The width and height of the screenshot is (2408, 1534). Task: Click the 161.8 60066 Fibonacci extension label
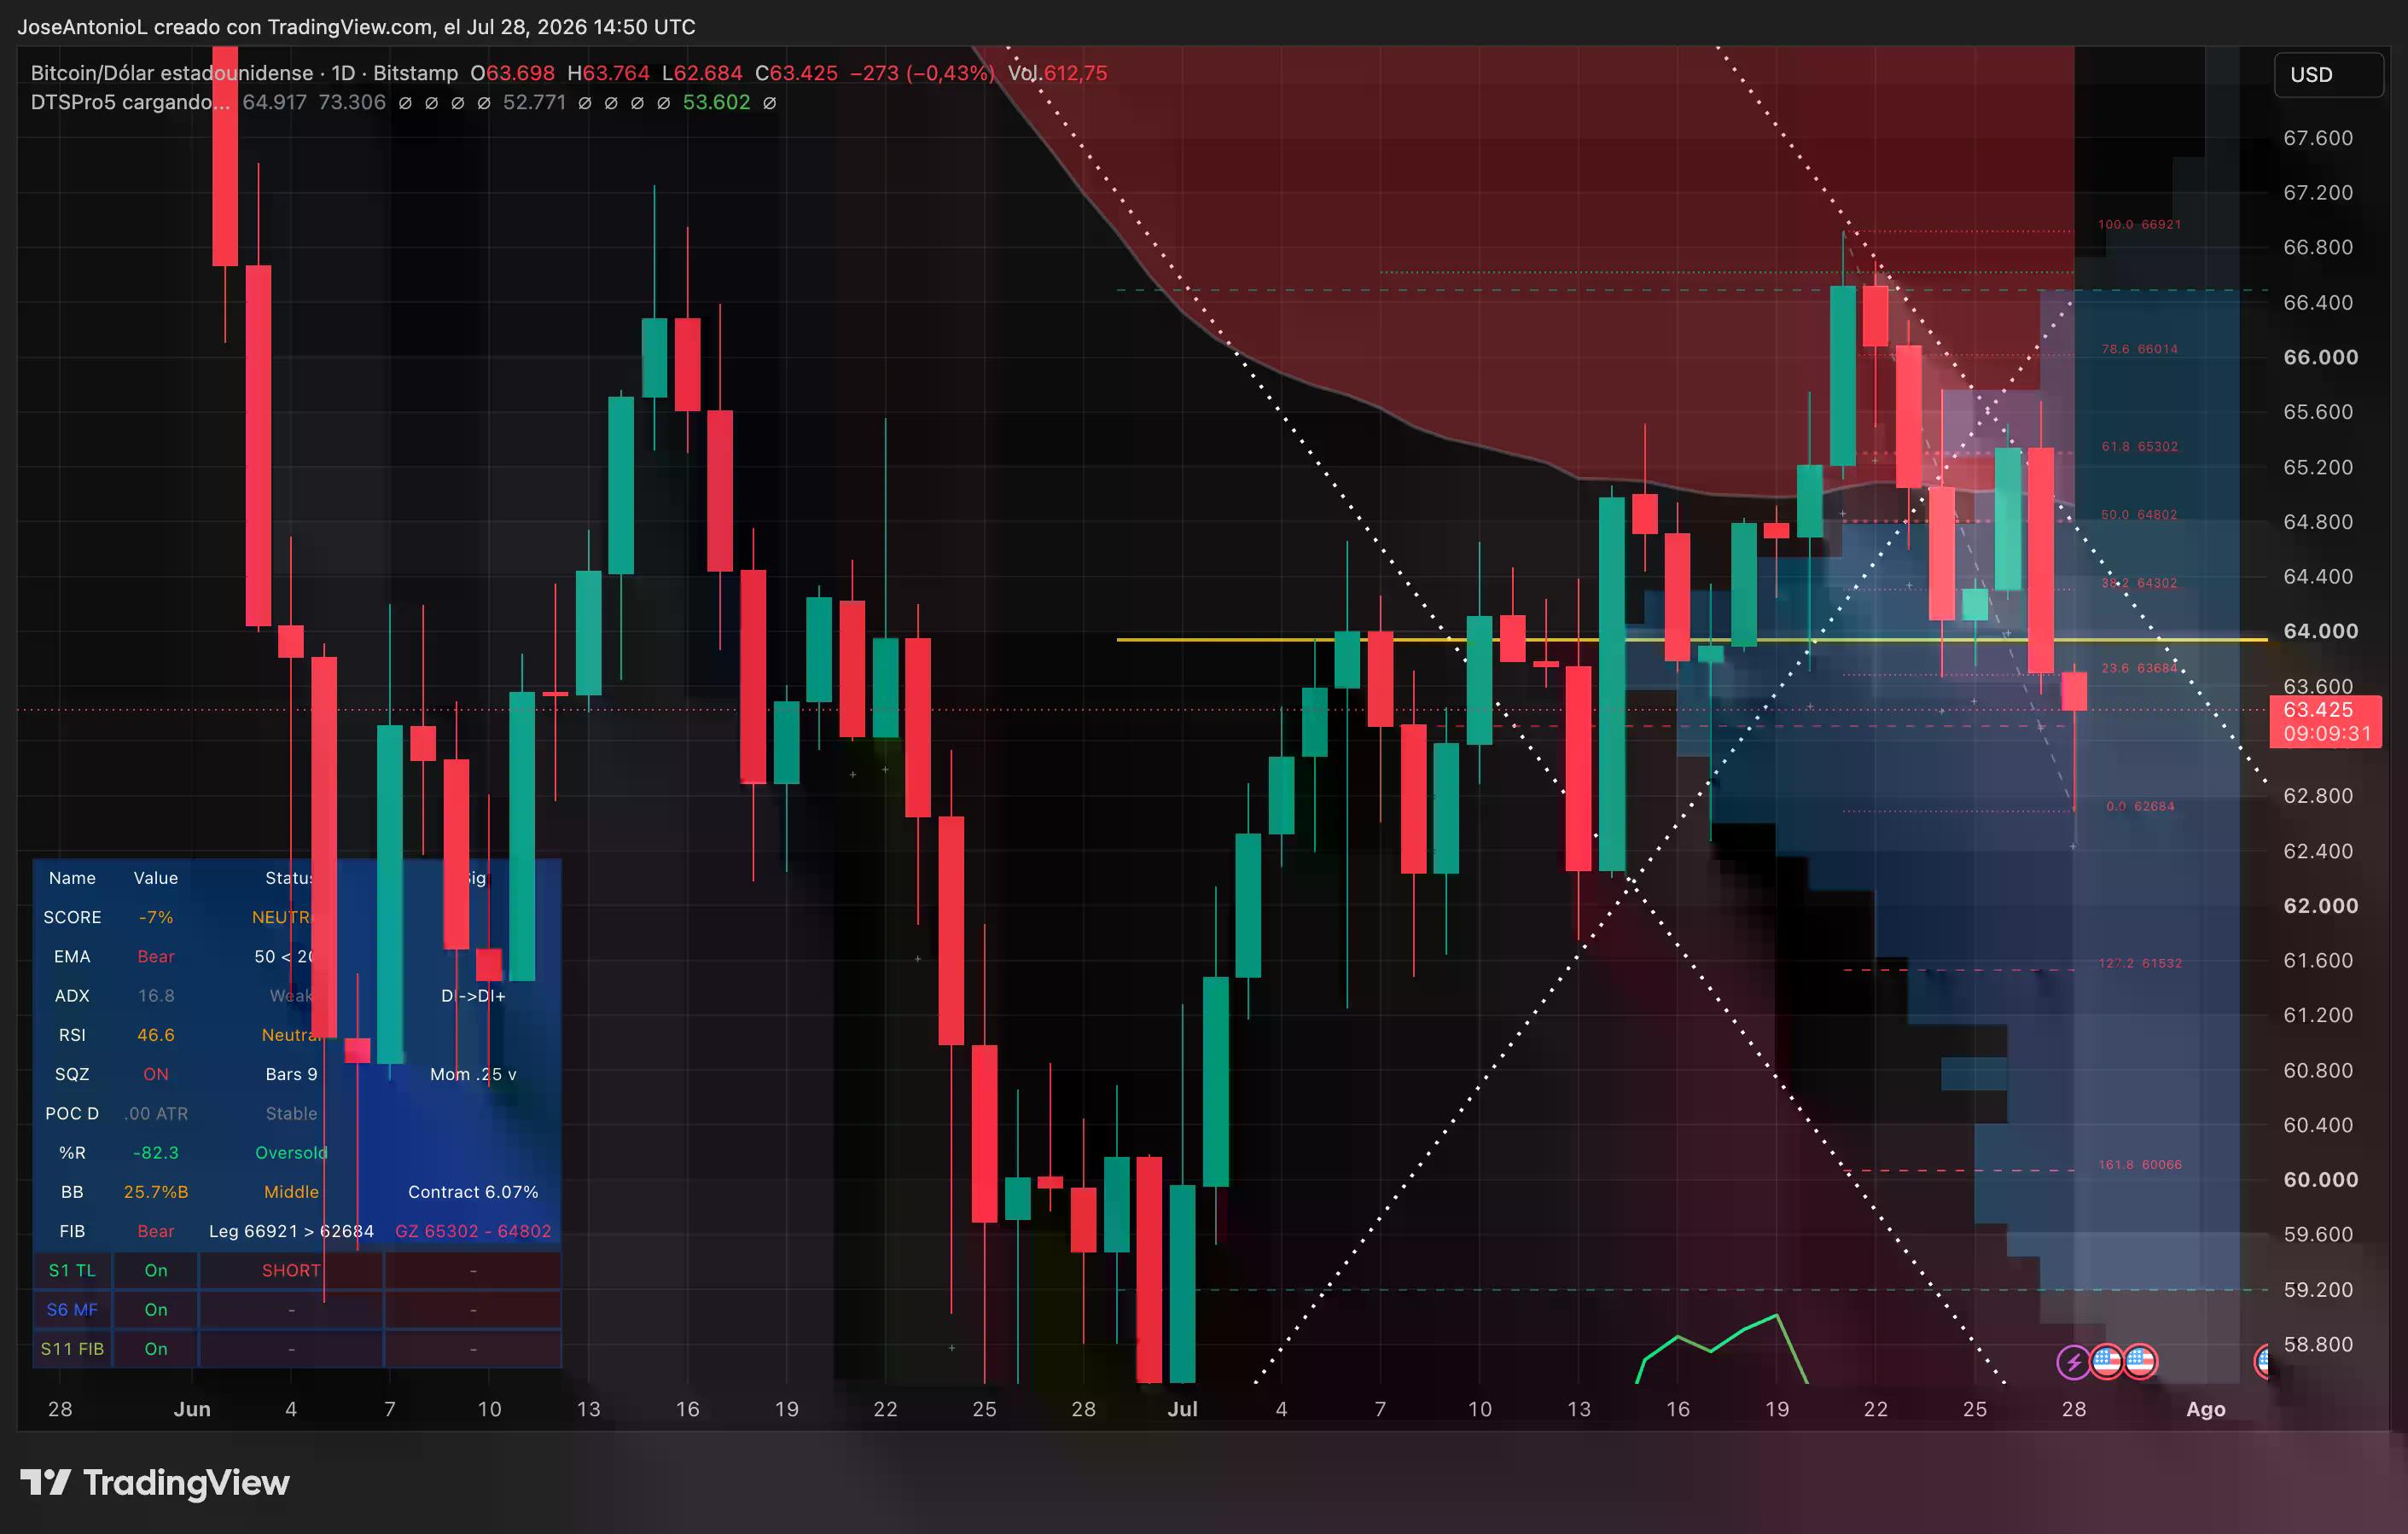pos(2139,1164)
